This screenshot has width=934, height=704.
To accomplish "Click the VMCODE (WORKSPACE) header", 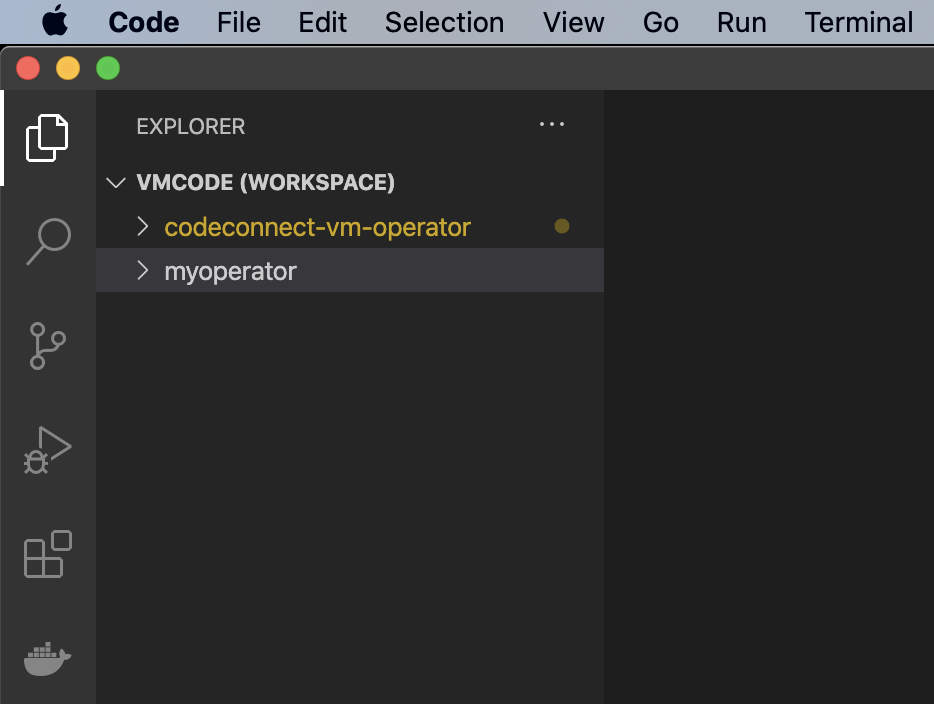I will pyautogui.click(x=350, y=182).
